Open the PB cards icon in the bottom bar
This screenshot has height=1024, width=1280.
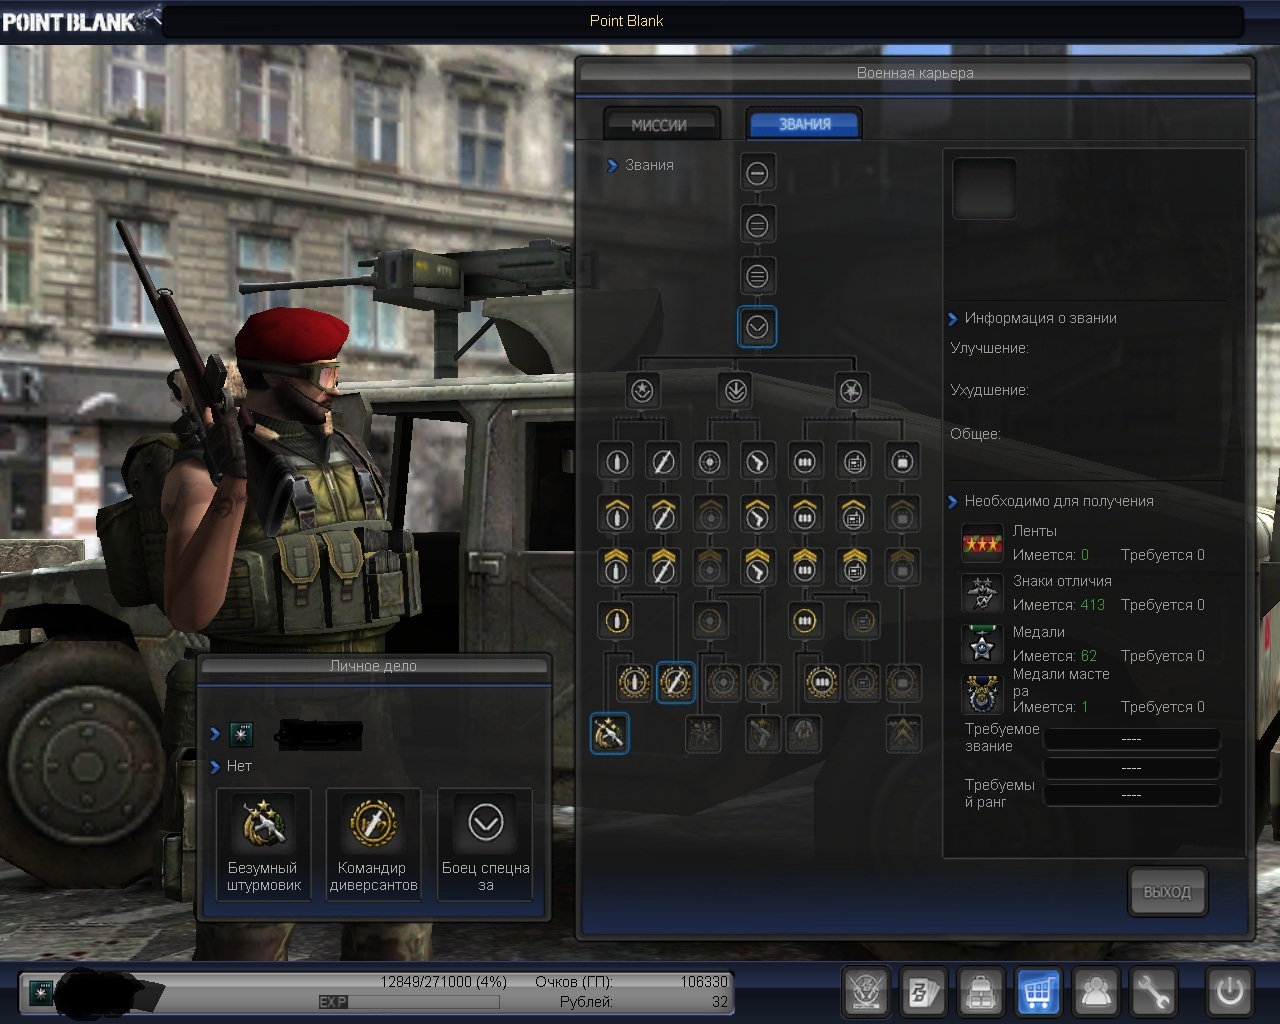[923, 991]
